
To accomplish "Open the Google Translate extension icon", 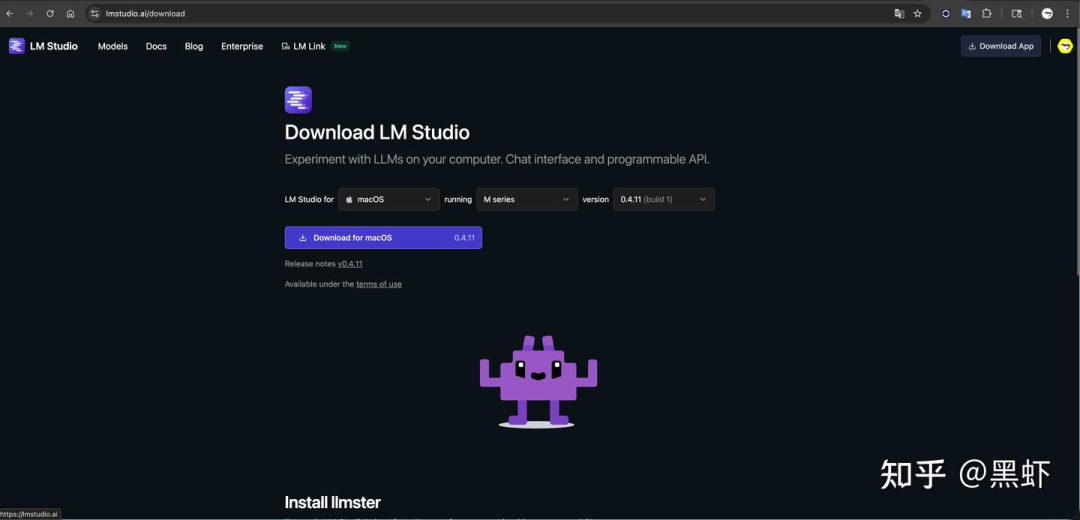I will [x=966, y=14].
